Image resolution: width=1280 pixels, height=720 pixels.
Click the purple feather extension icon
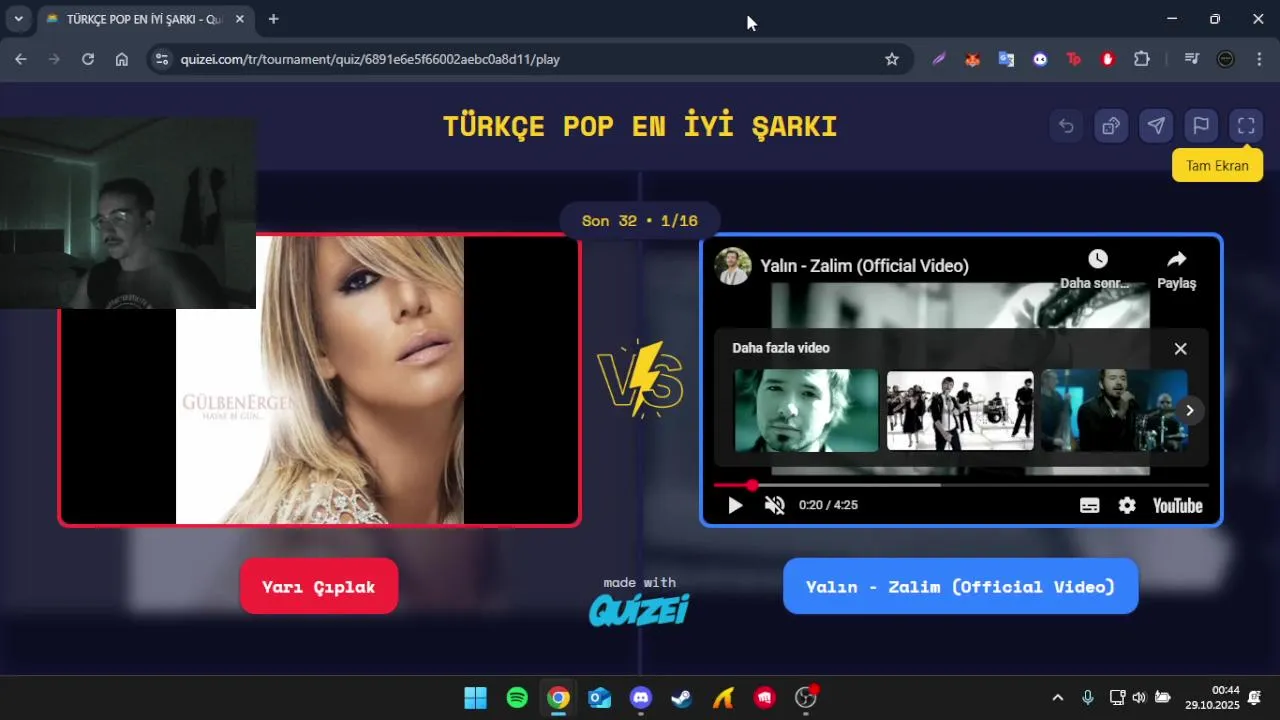(939, 59)
